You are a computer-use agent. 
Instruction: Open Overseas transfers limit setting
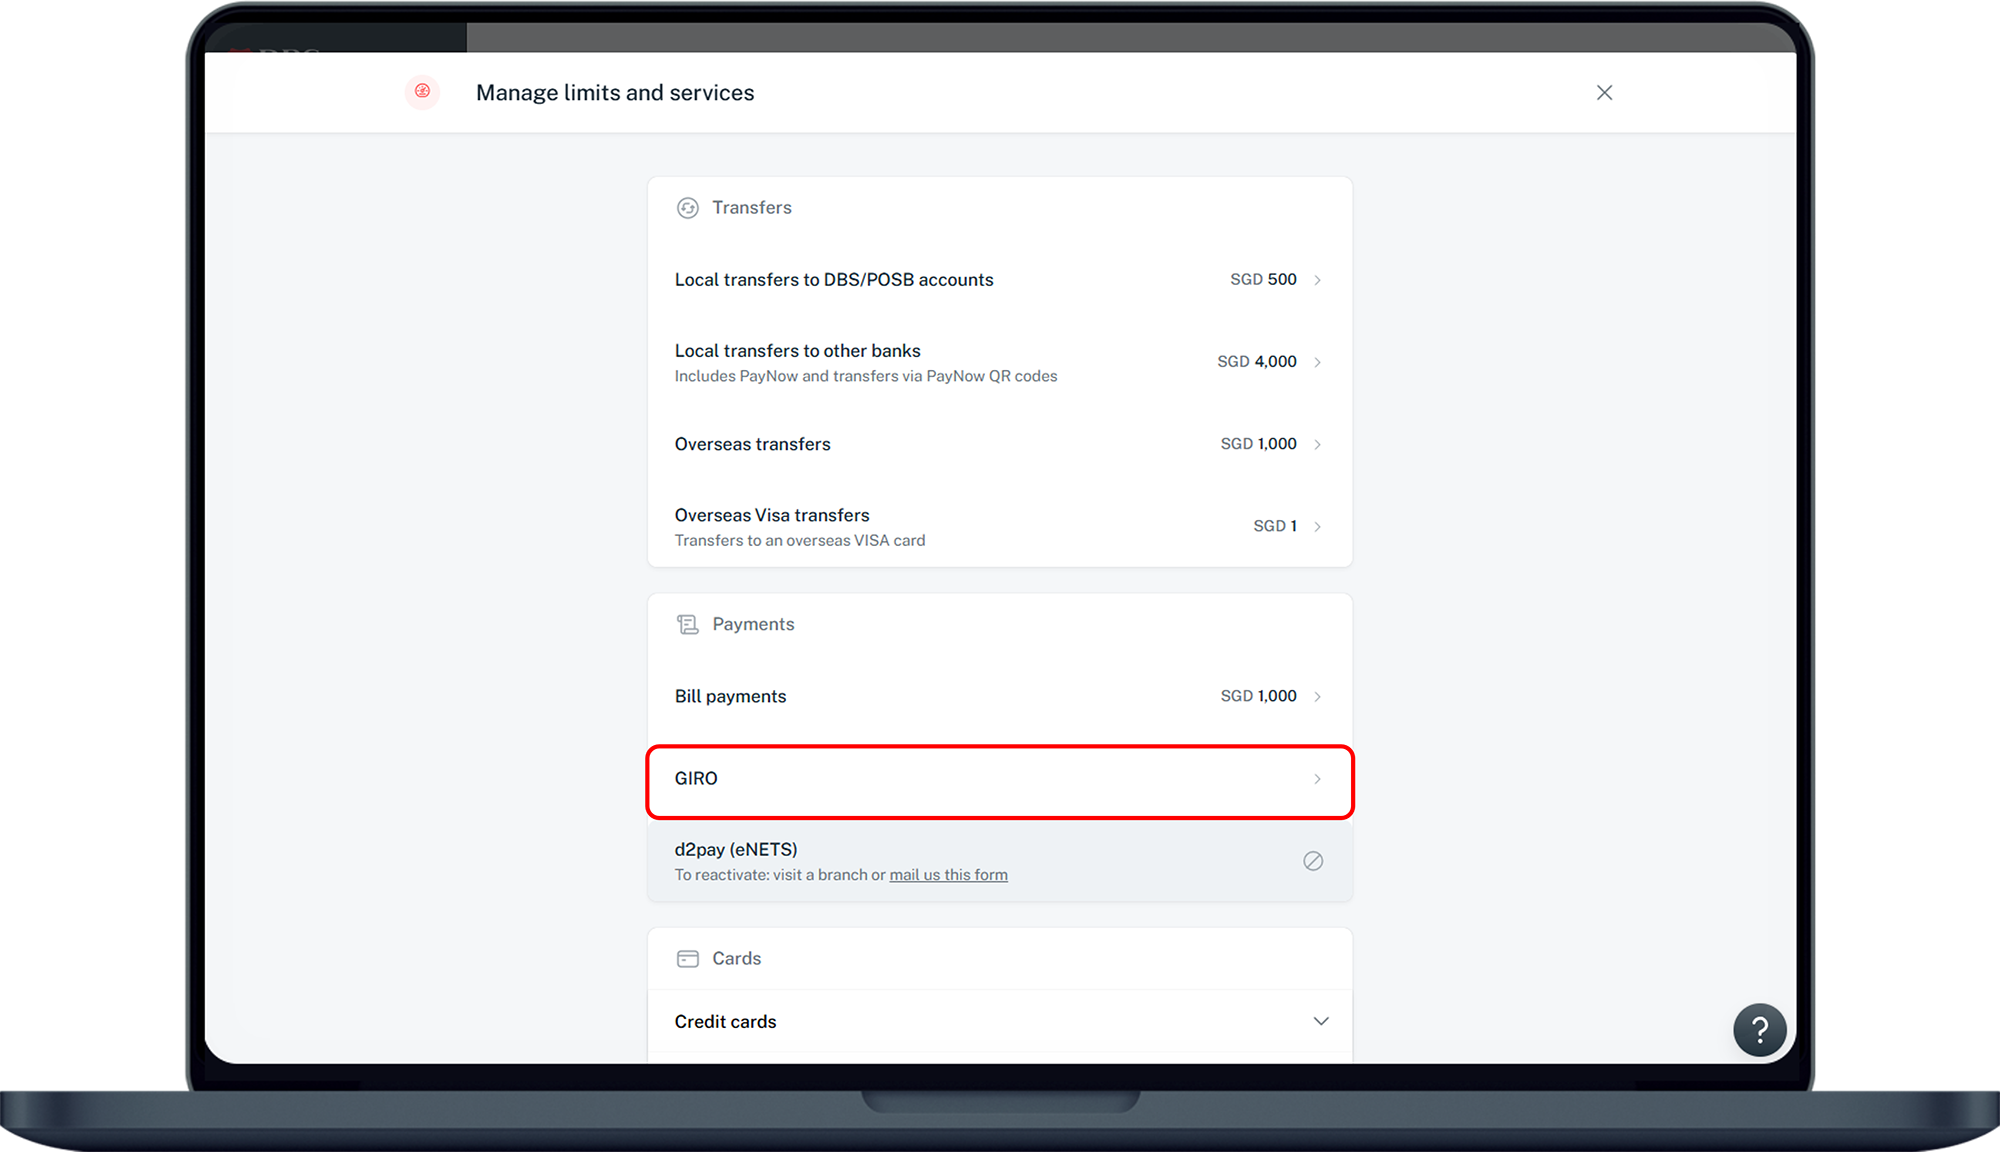click(752, 444)
